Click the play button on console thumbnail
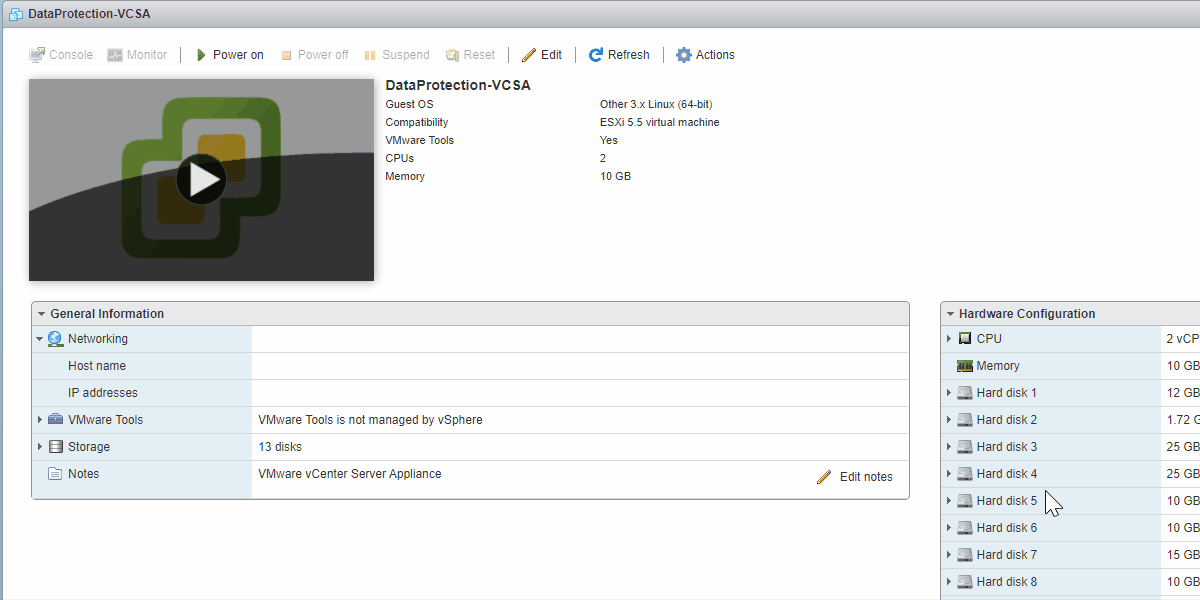Image resolution: width=1200 pixels, height=600 pixels. pyautogui.click(x=201, y=180)
